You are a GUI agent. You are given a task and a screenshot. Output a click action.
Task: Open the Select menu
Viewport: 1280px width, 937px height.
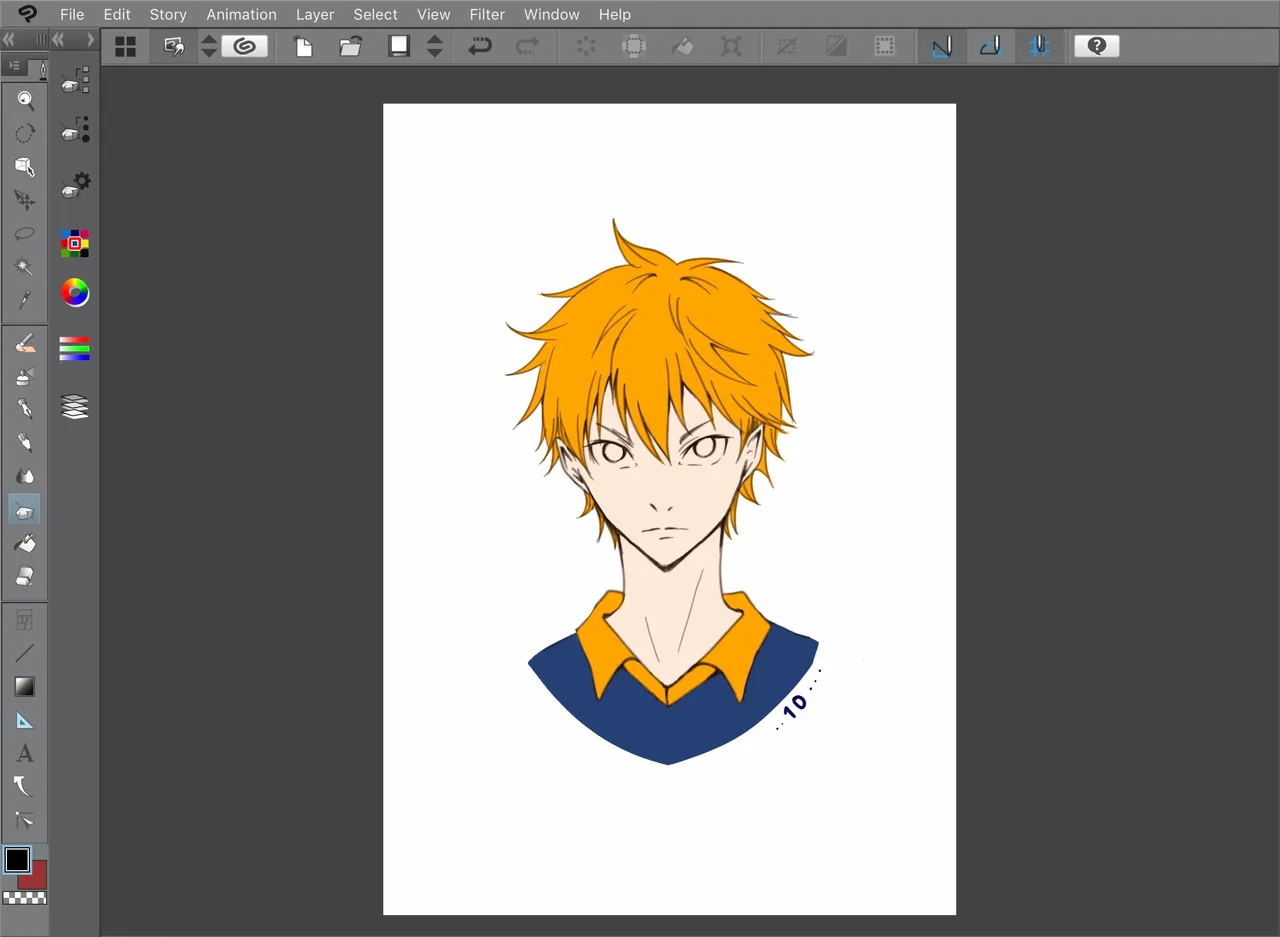(x=376, y=14)
